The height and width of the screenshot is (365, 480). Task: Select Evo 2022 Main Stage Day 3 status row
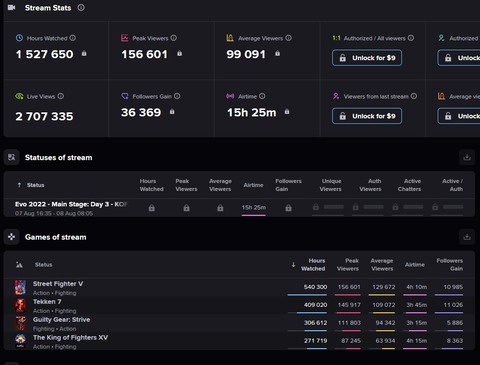239,208
